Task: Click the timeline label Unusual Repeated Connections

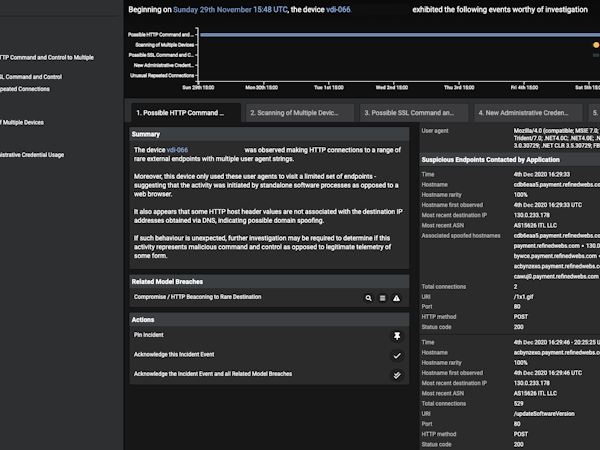Action: (162, 75)
